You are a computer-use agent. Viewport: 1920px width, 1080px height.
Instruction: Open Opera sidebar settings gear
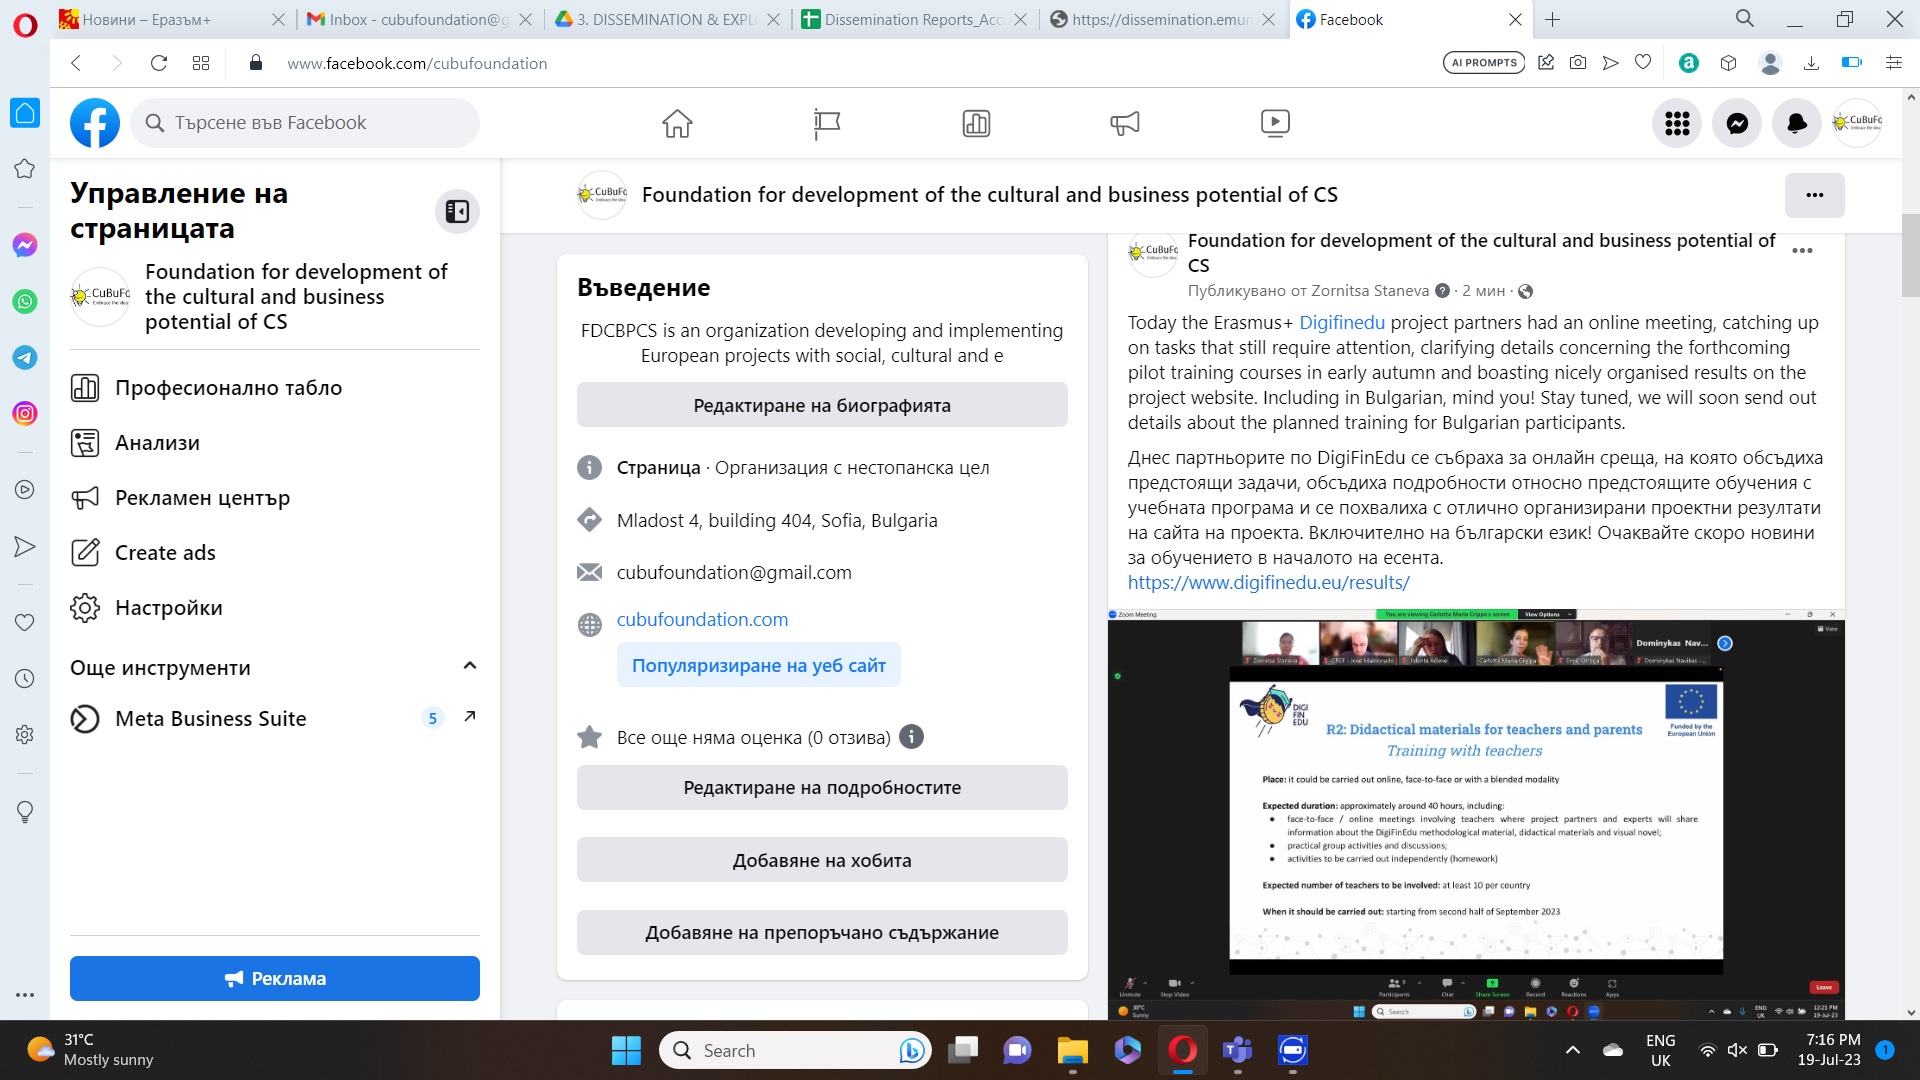pyautogui.click(x=25, y=734)
